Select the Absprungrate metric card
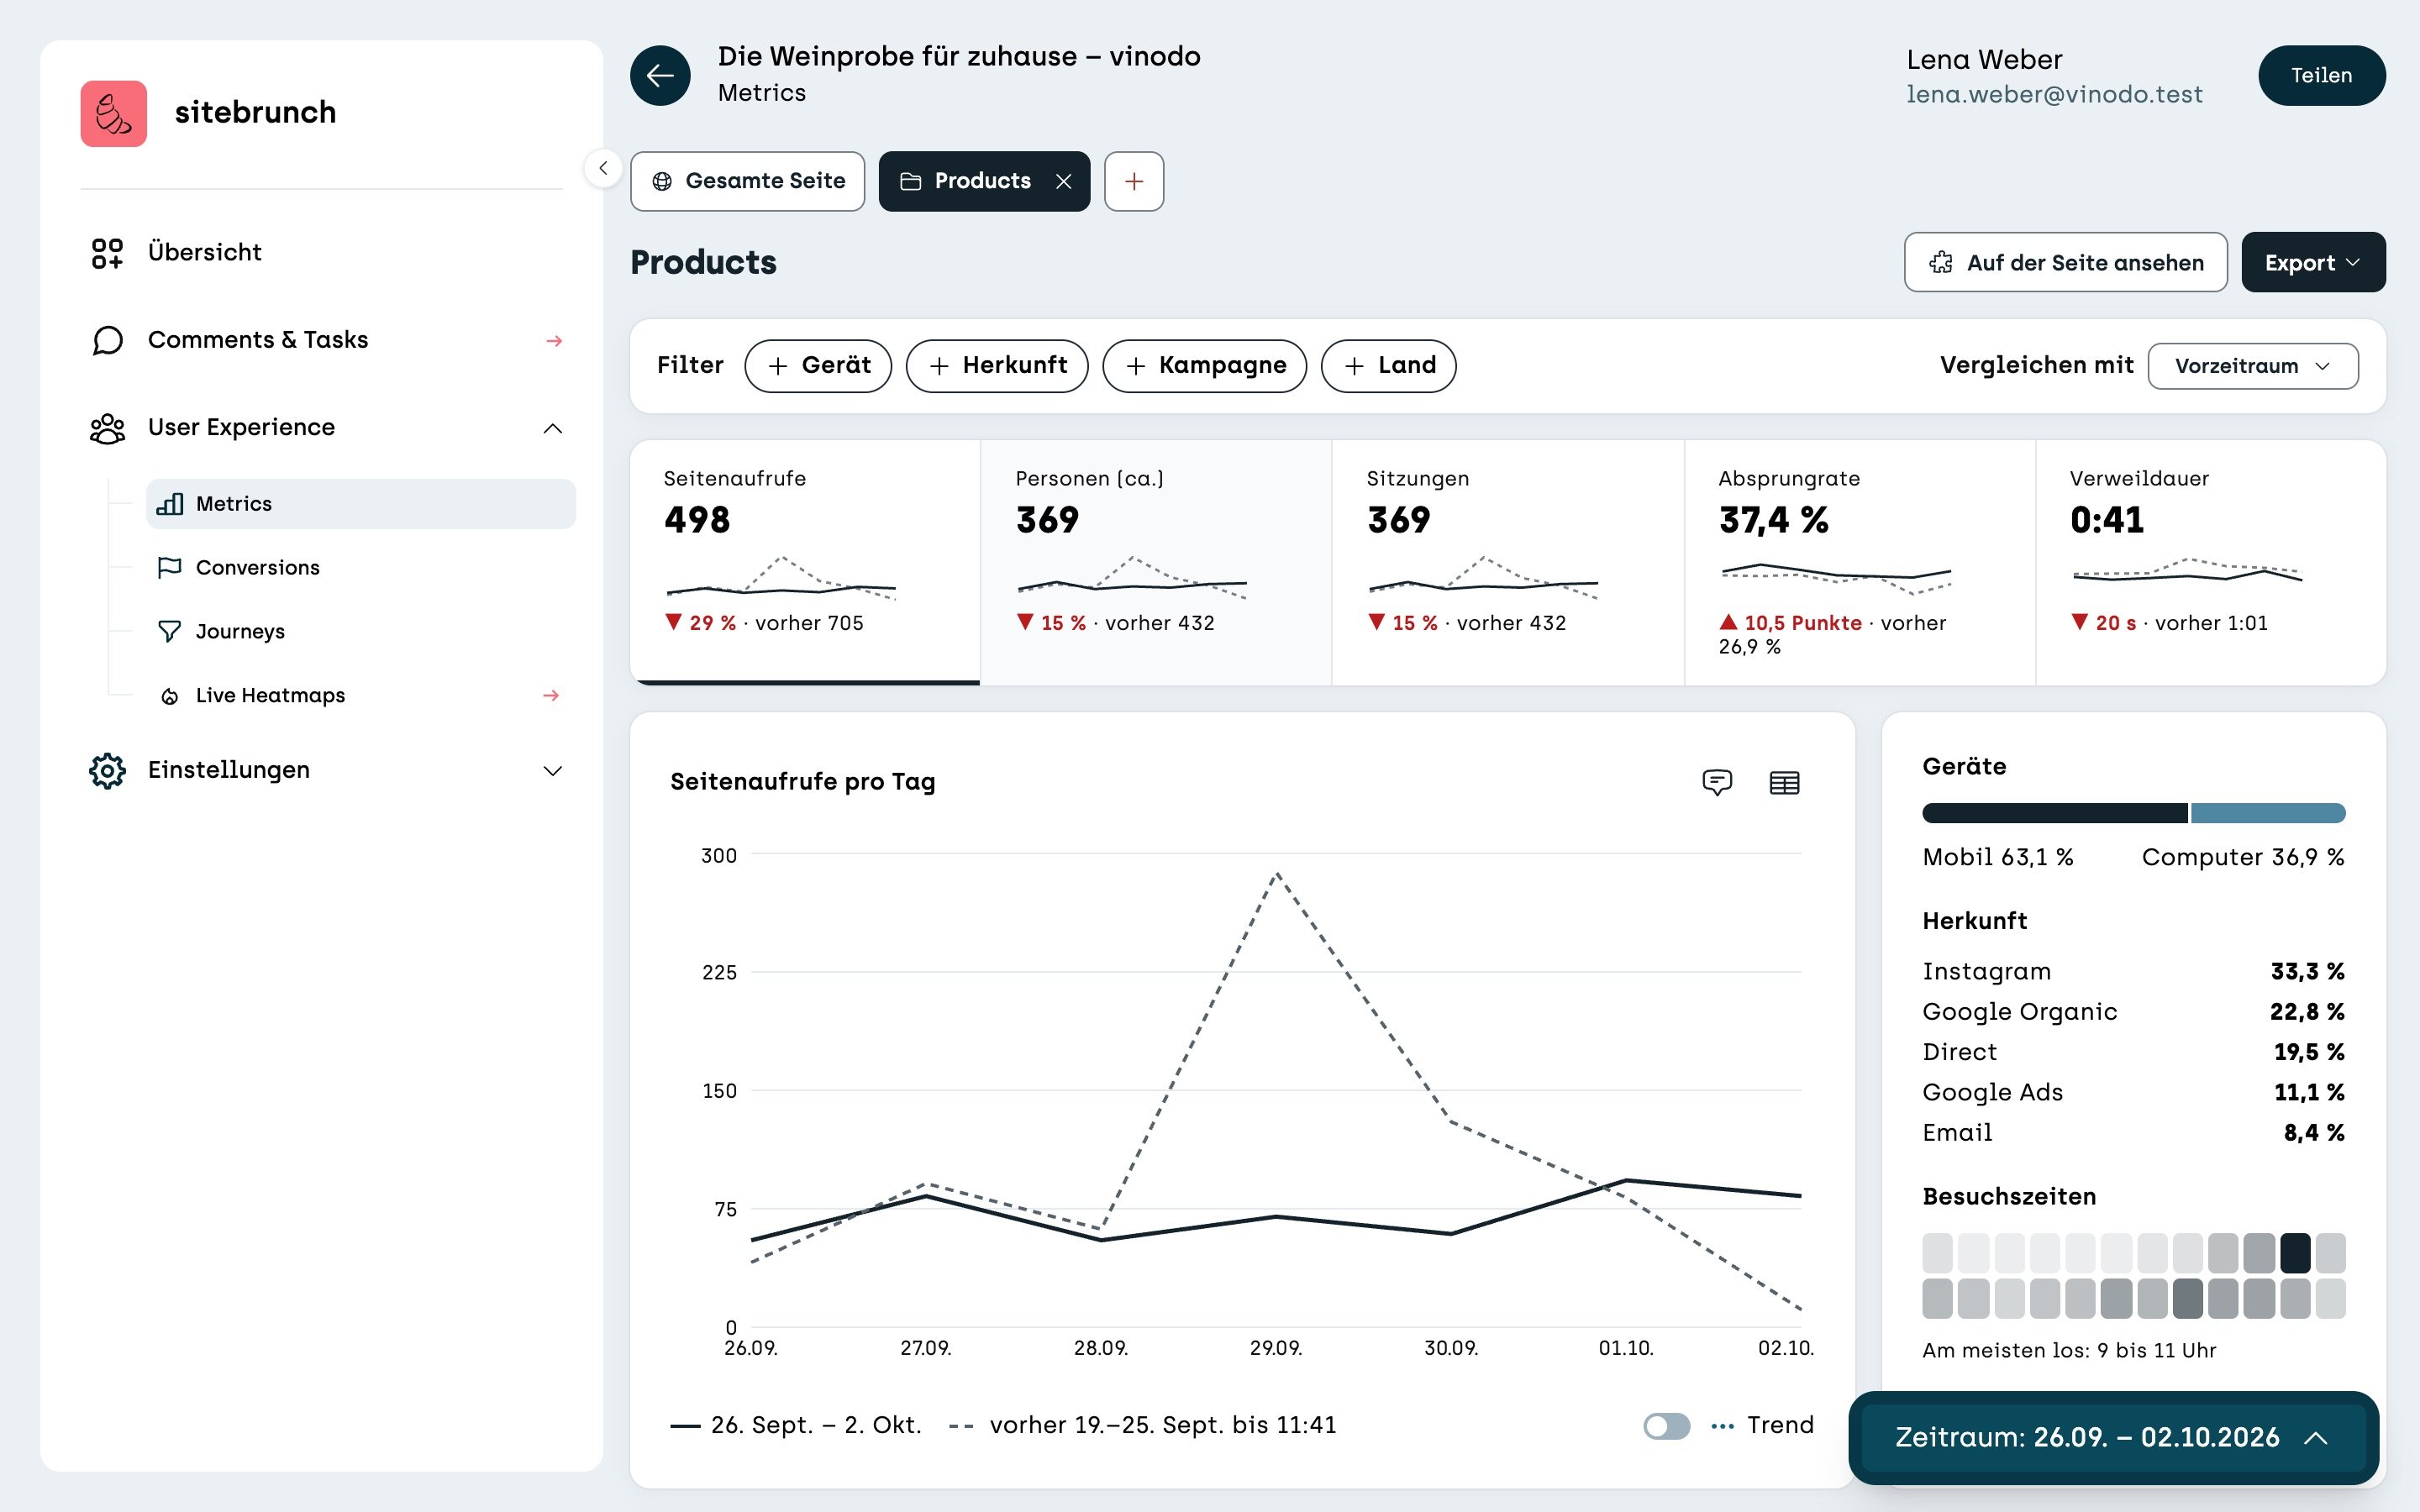The height and width of the screenshot is (1512, 2420). click(1859, 562)
